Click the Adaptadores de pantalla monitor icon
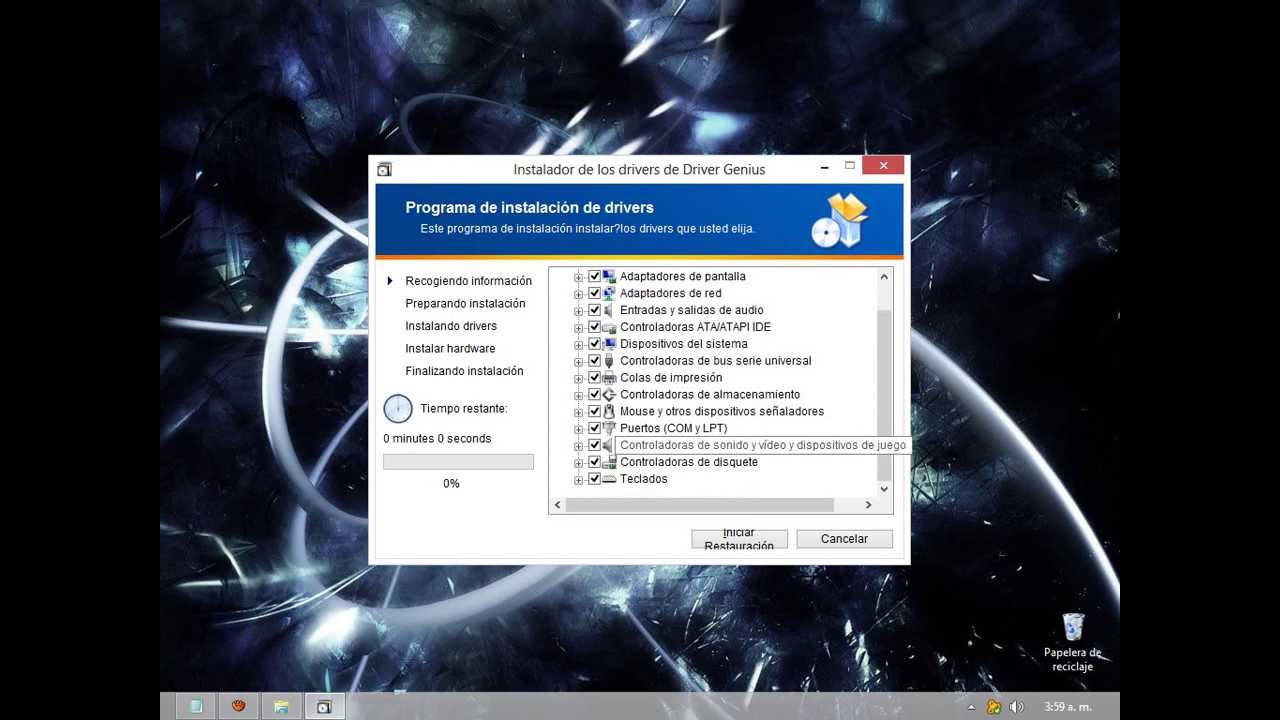This screenshot has height=720, width=1280. coord(609,276)
